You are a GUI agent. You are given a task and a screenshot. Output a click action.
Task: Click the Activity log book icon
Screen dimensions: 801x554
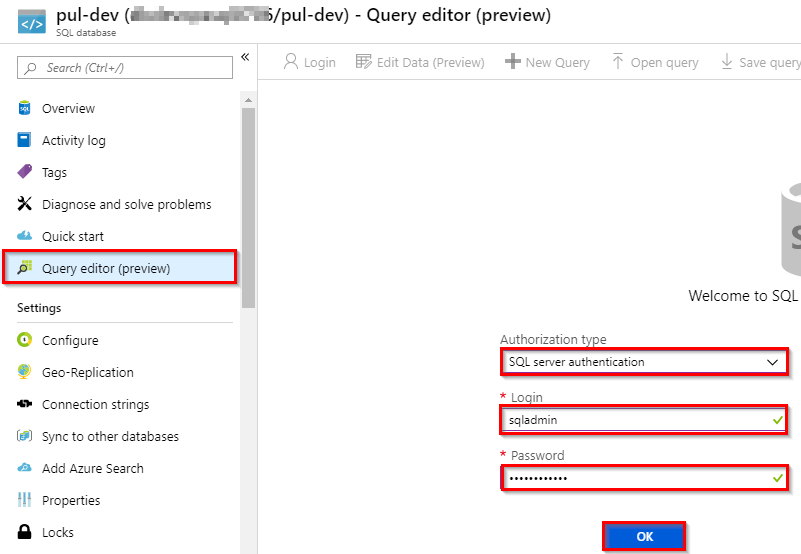[x=24, y=140]
